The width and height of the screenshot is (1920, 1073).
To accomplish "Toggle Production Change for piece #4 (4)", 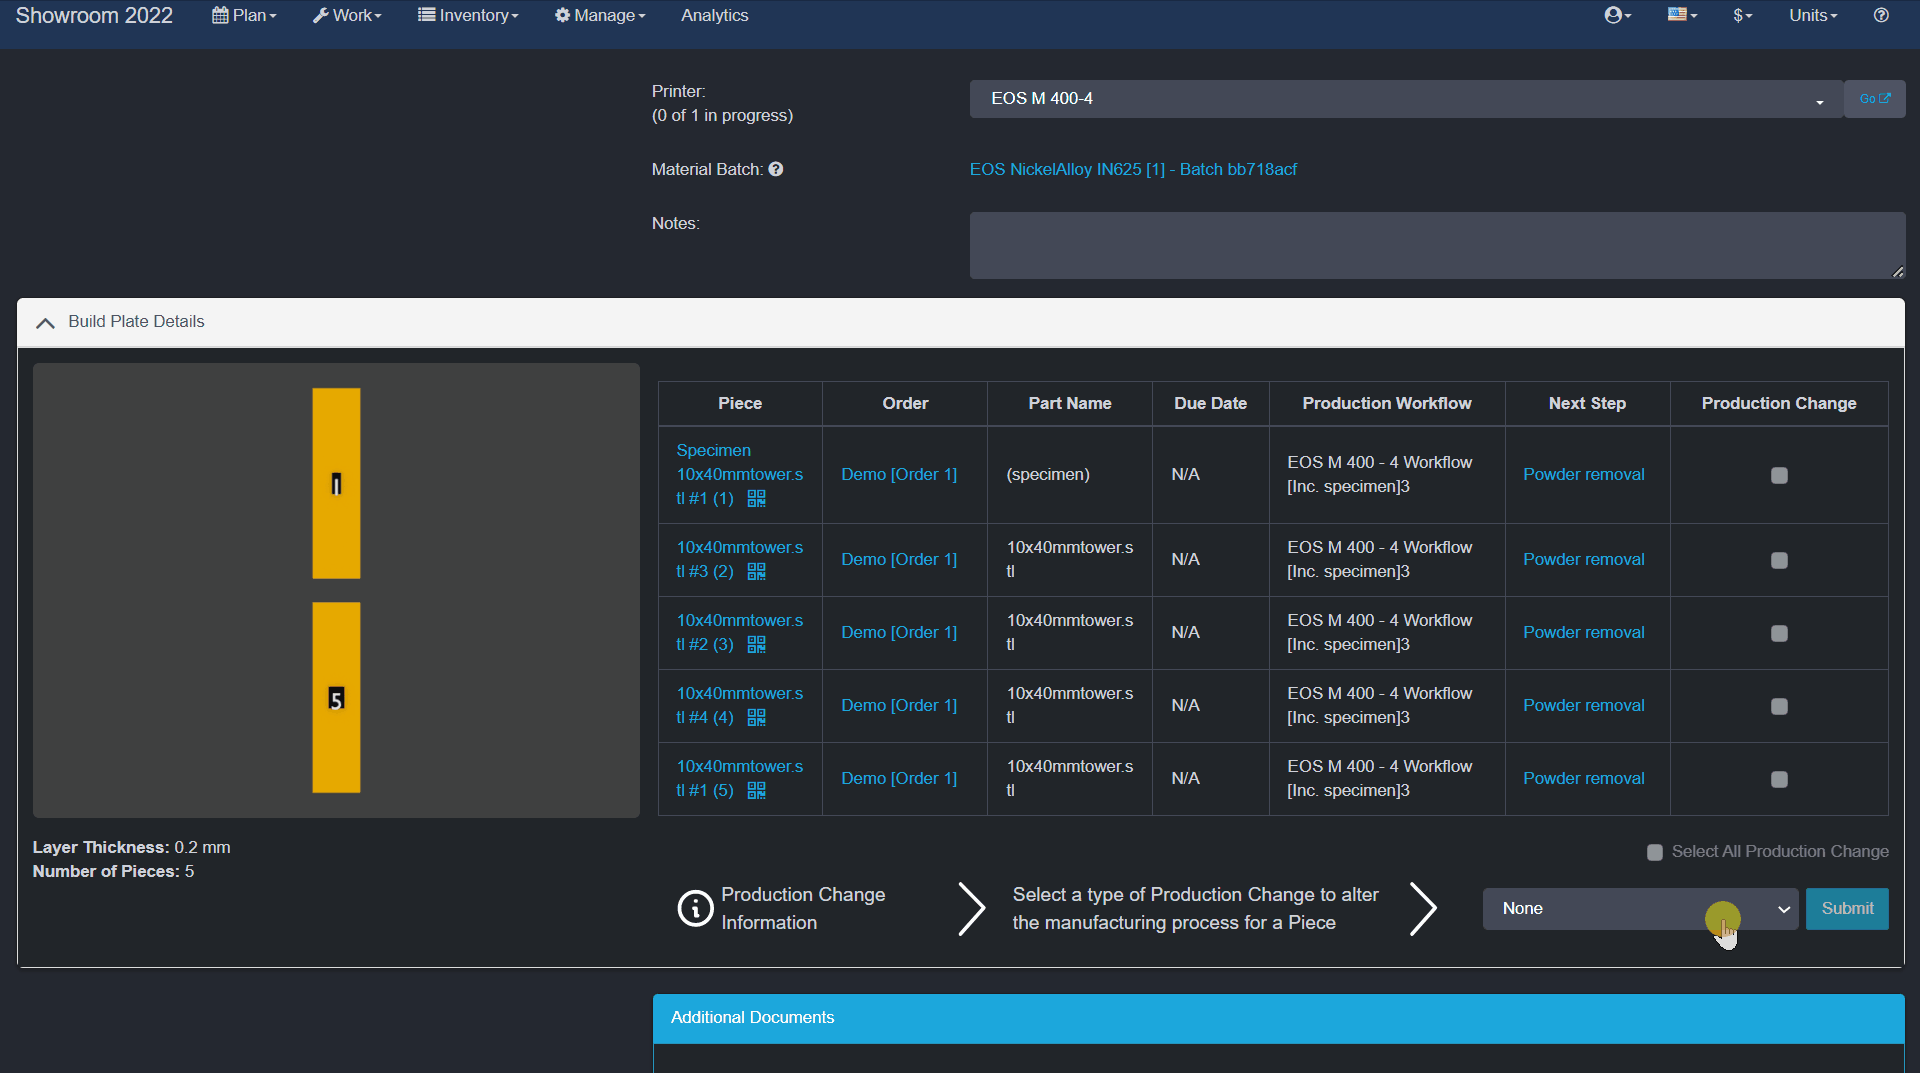I will point(1779,706).
